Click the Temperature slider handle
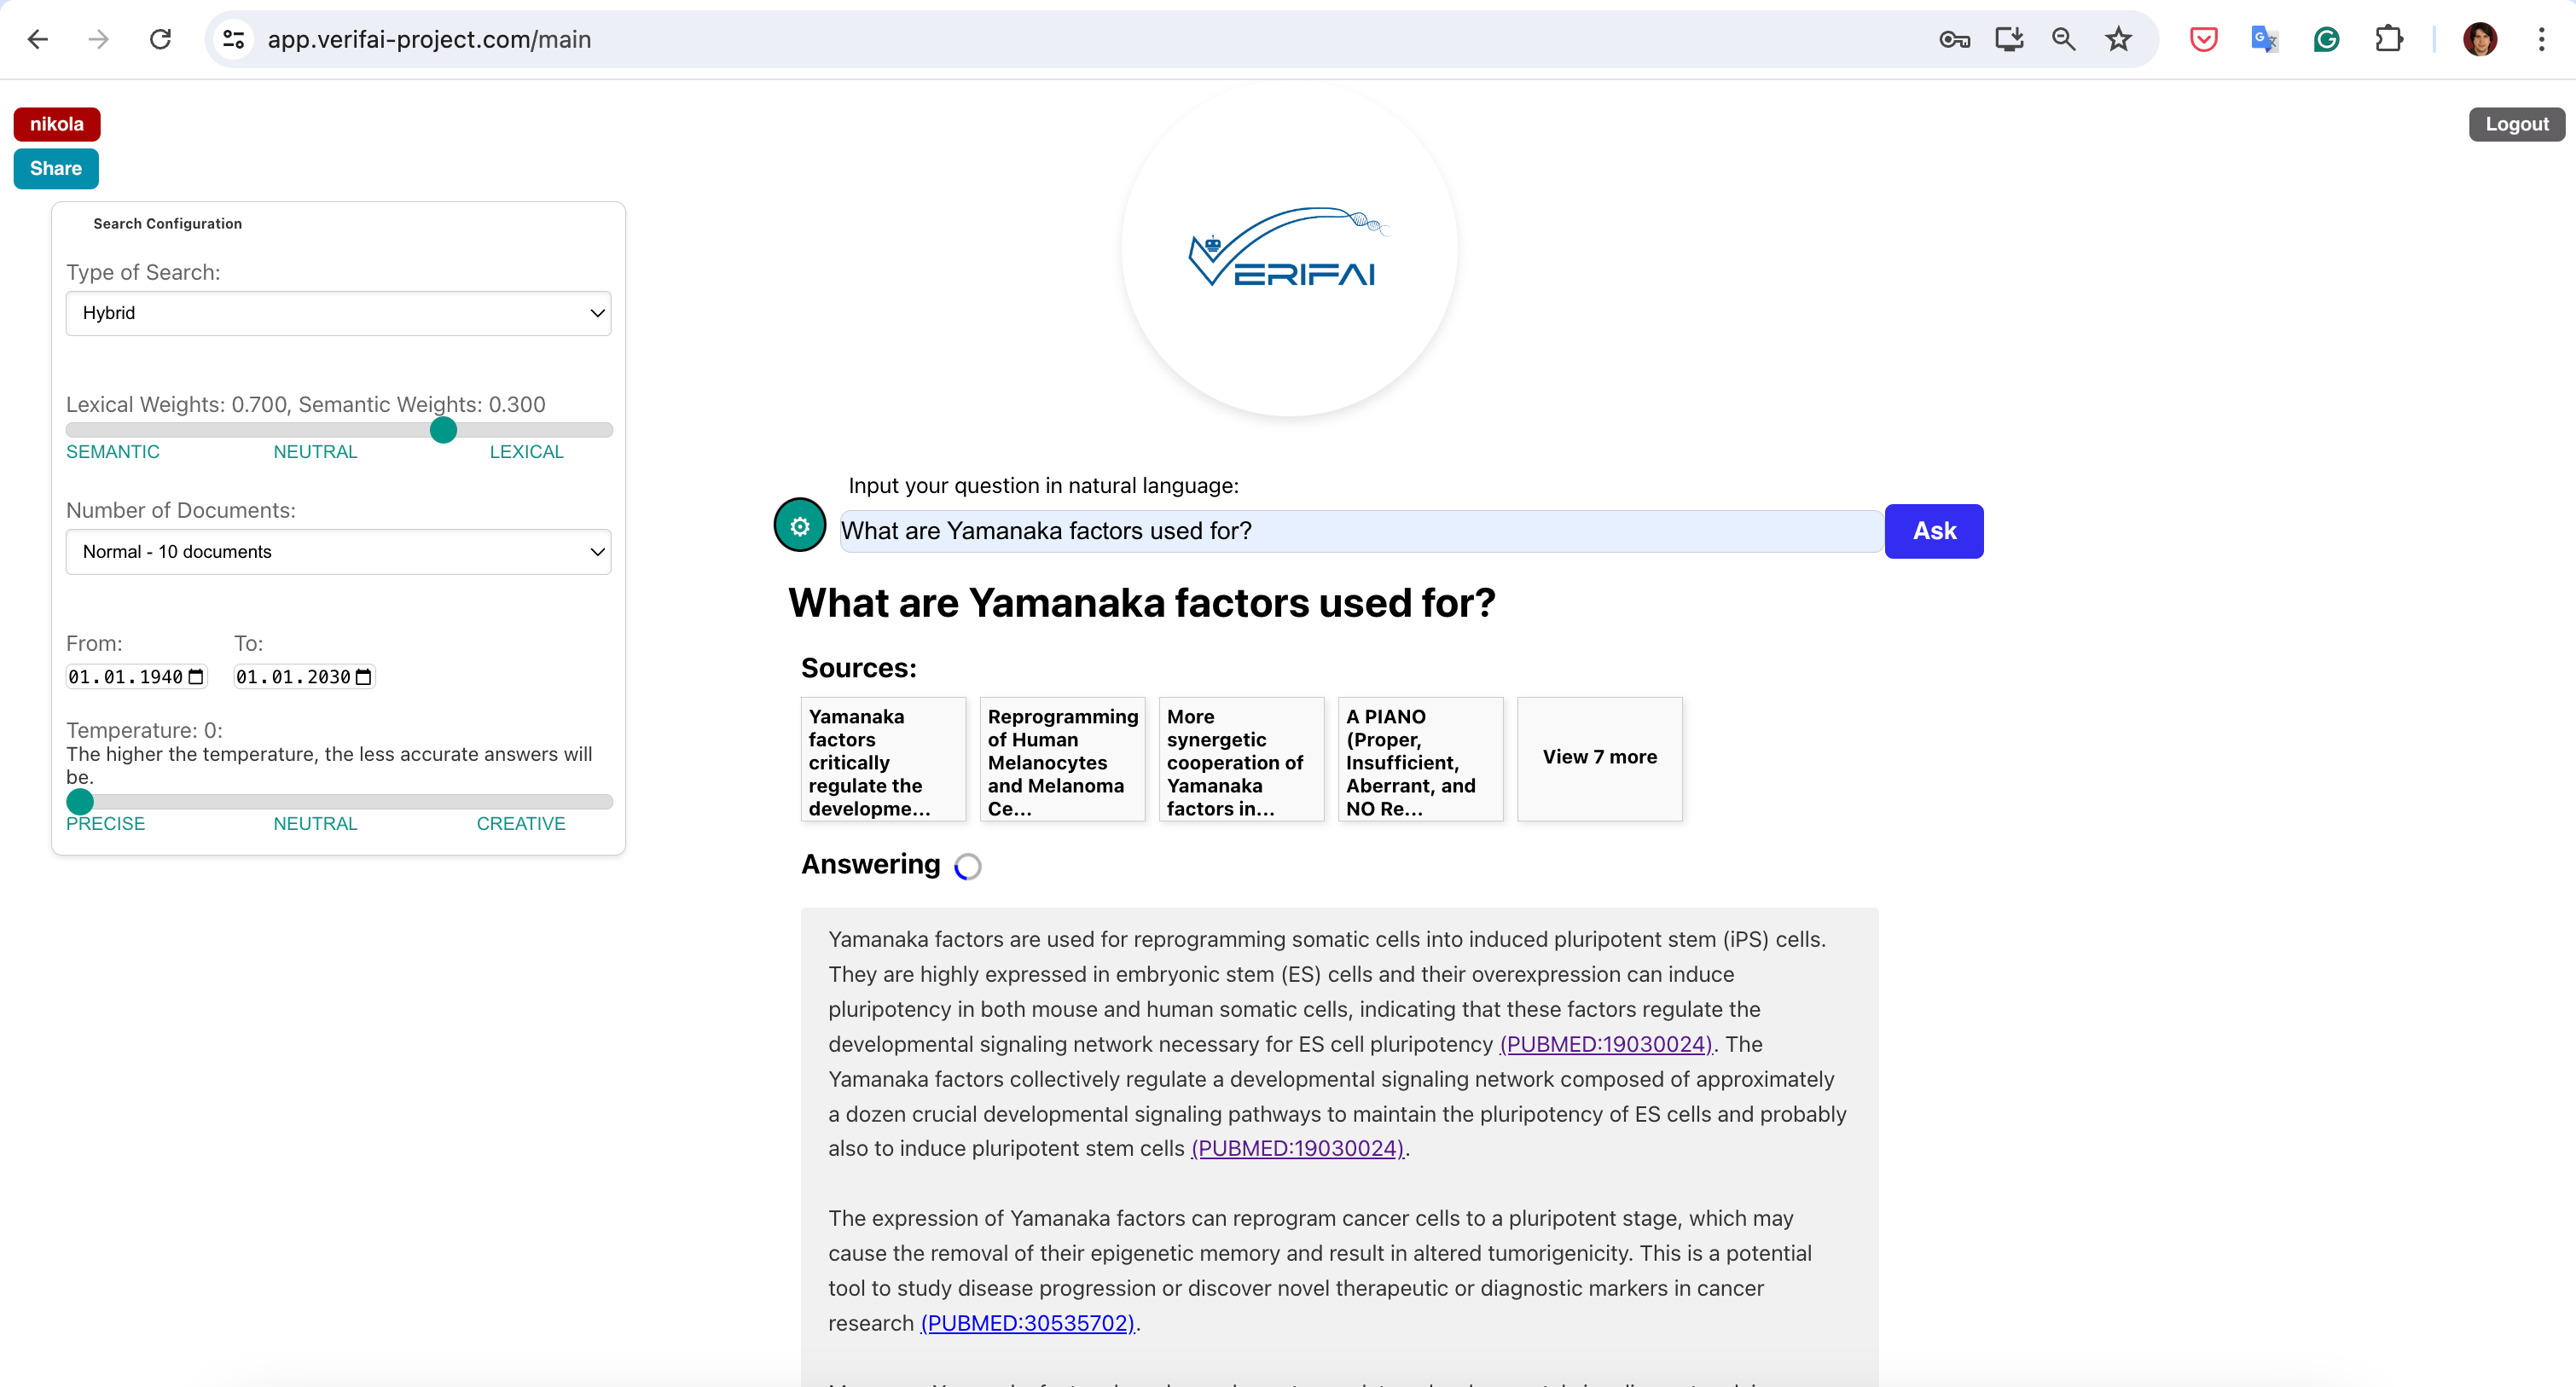The height and width of the screenshot is (1387, 2576). (80, 801)
